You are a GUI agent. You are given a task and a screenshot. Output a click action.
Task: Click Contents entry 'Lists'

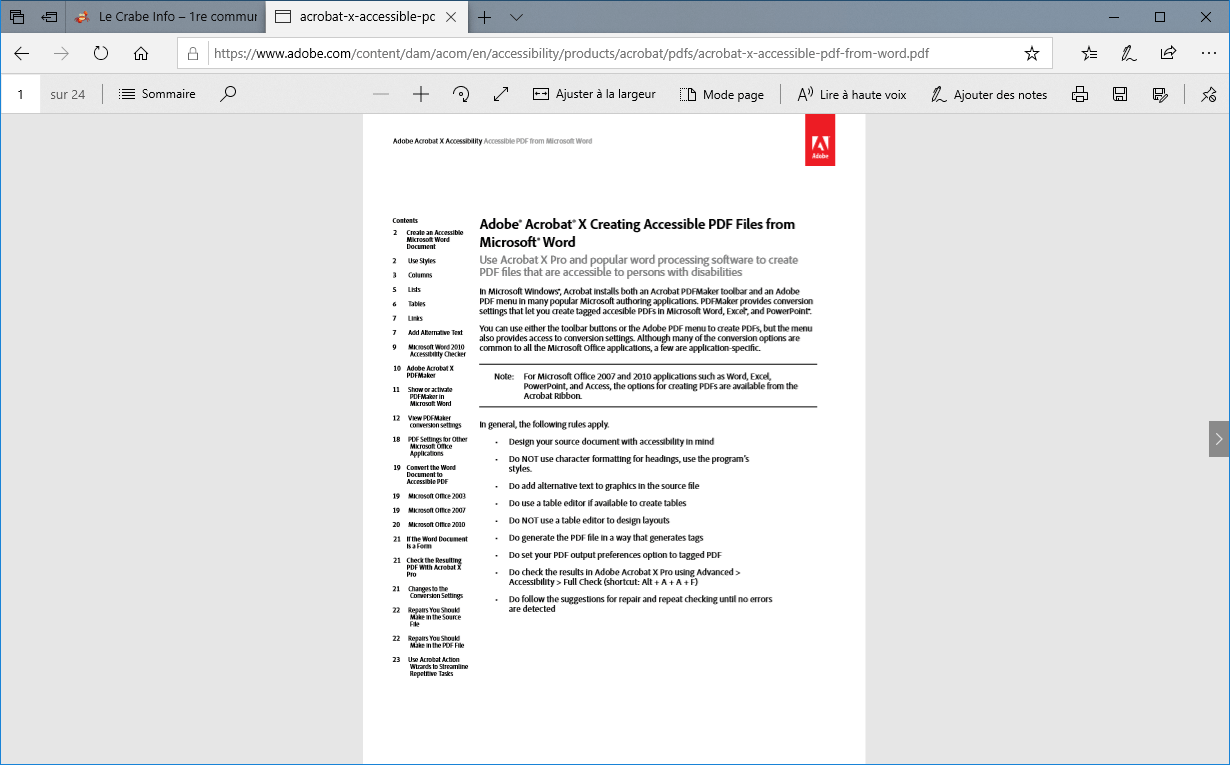click(414, 290)
